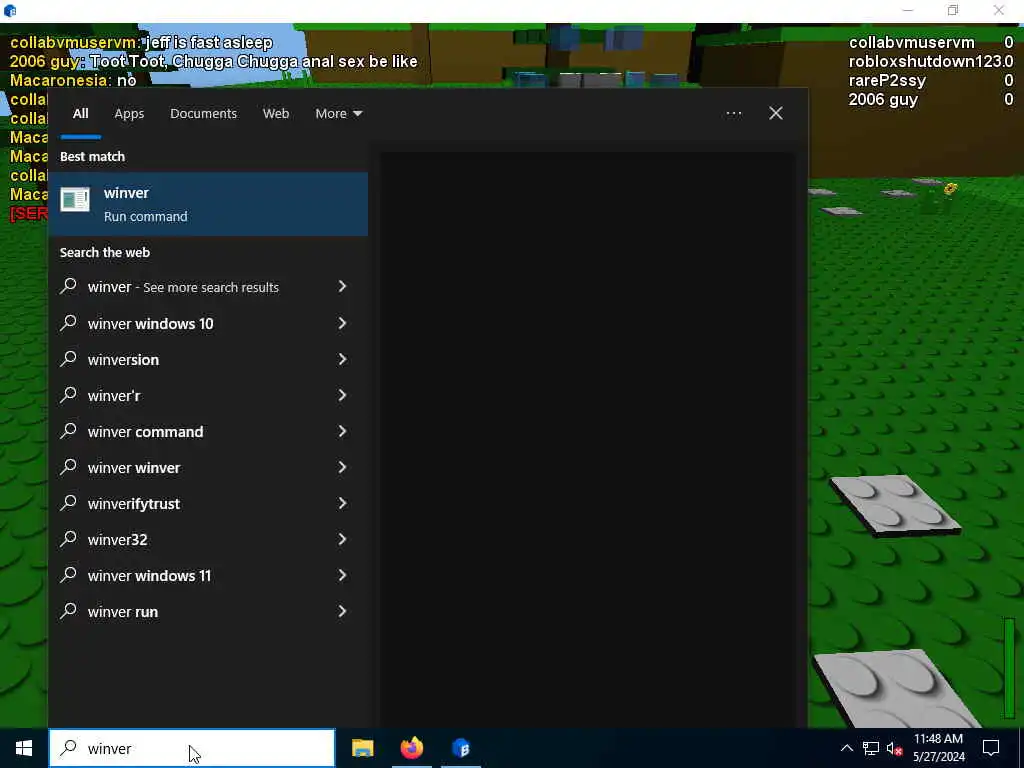Click the search magnifier in taskbar box

click(x=69, y=748)
